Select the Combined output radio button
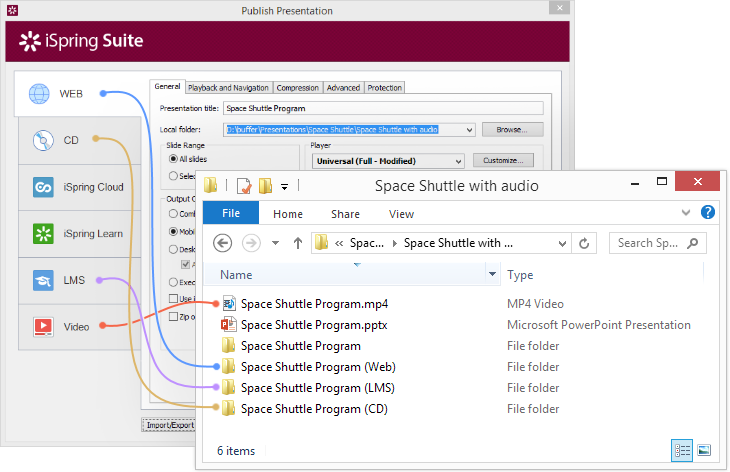 coord(173,214)
